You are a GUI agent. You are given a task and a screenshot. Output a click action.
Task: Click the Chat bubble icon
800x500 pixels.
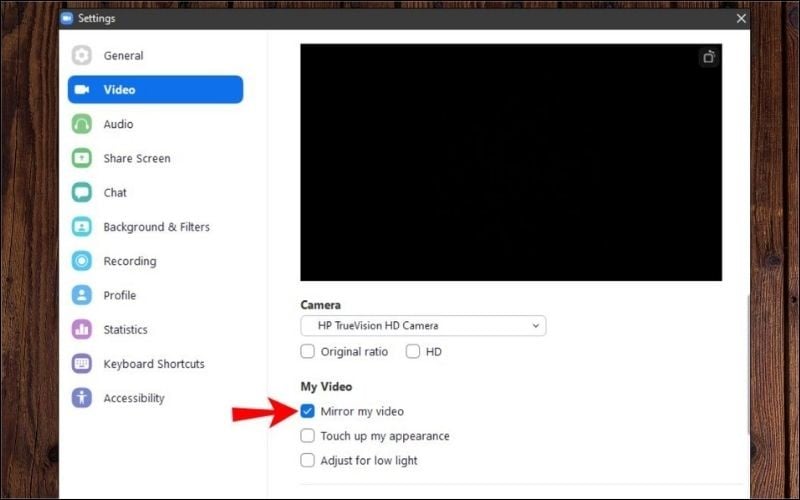point(82,193)
